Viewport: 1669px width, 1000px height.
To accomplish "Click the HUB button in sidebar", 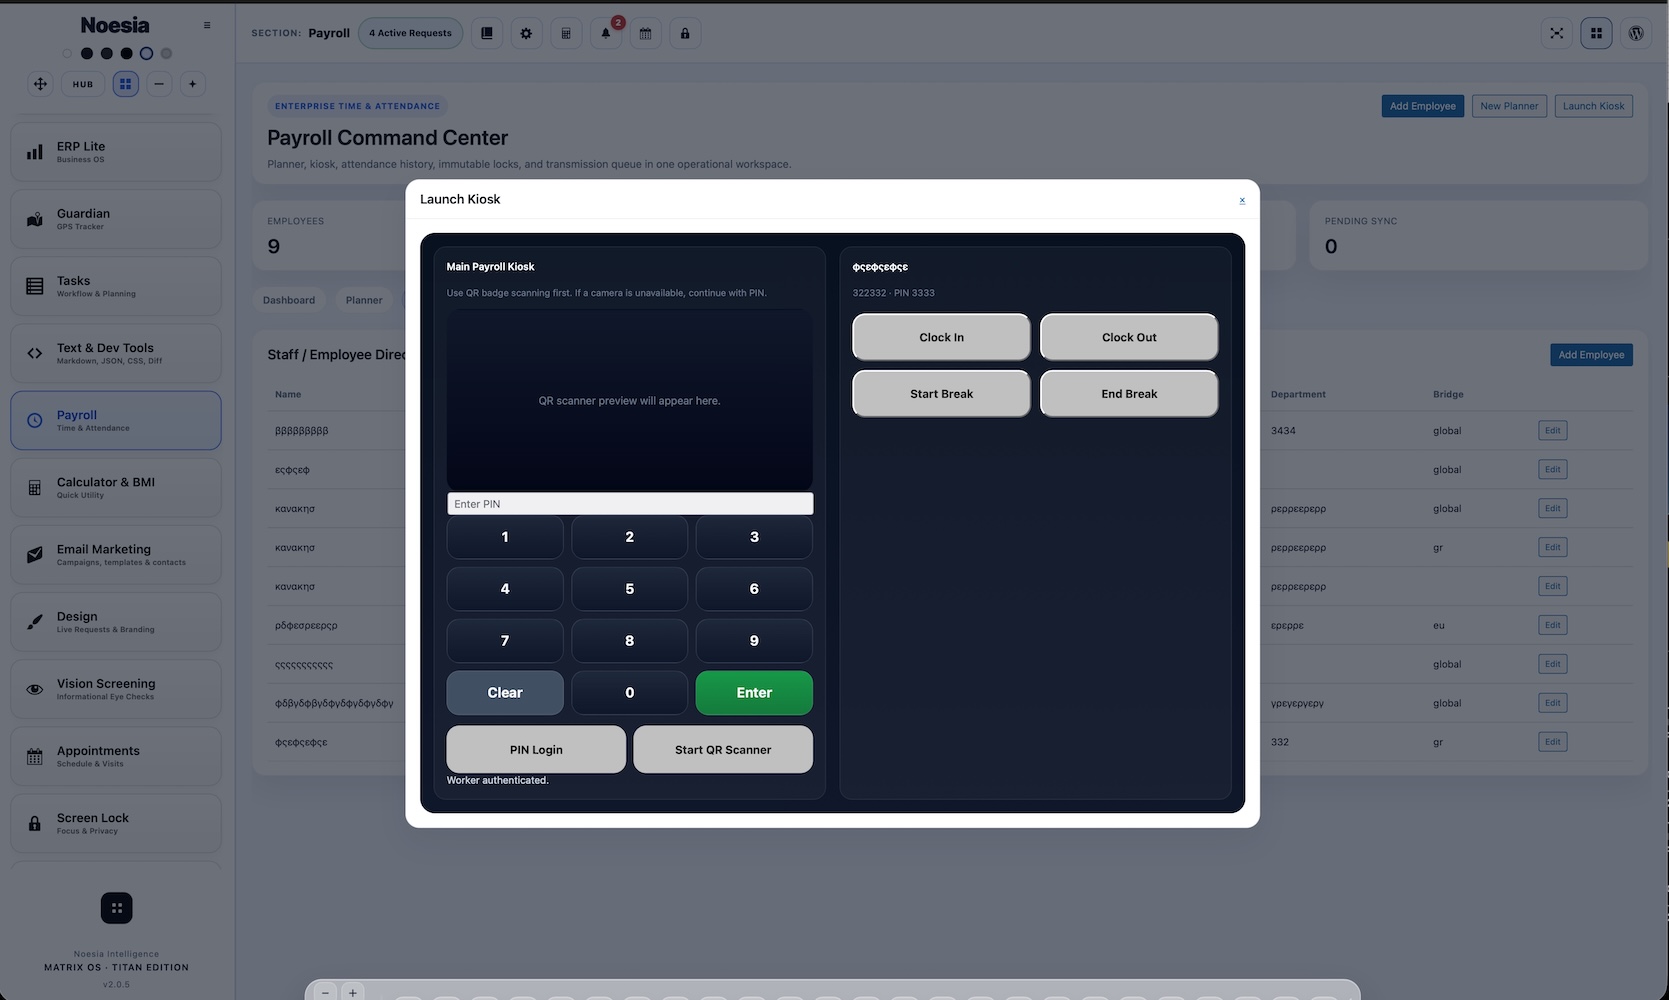I will pyautogui.click(x=83, y=84).
